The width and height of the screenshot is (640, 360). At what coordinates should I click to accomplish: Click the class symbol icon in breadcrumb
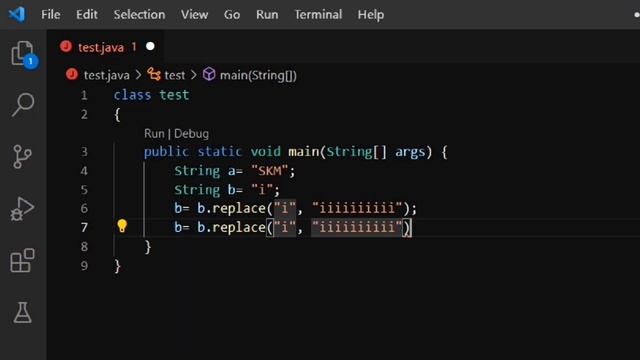tap(154, 75)
